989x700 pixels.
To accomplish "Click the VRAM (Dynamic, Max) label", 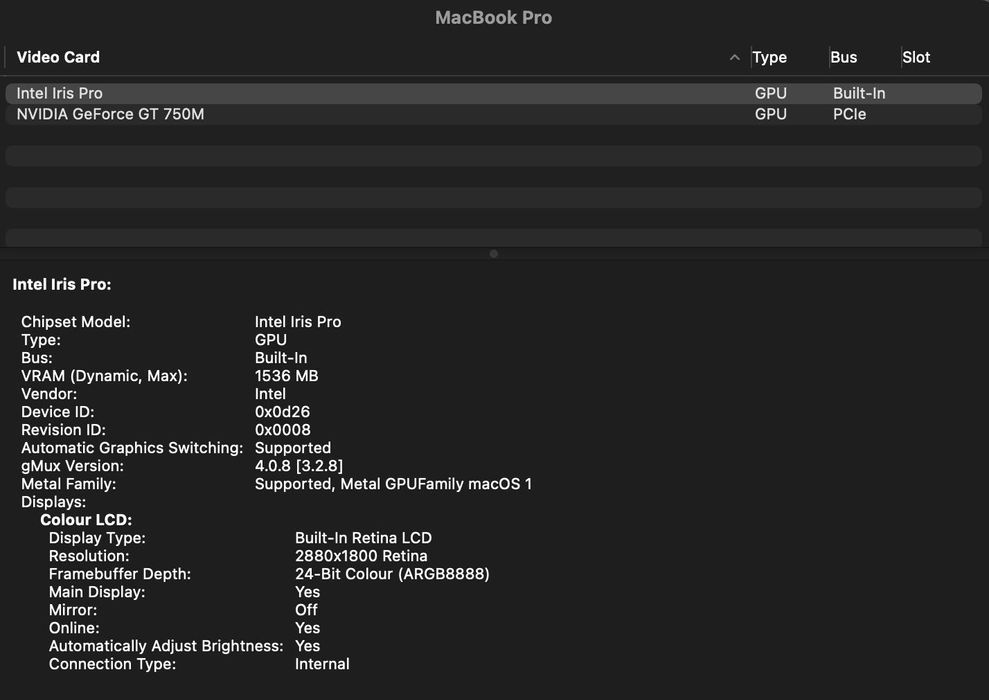I will [x=104, y=376].
